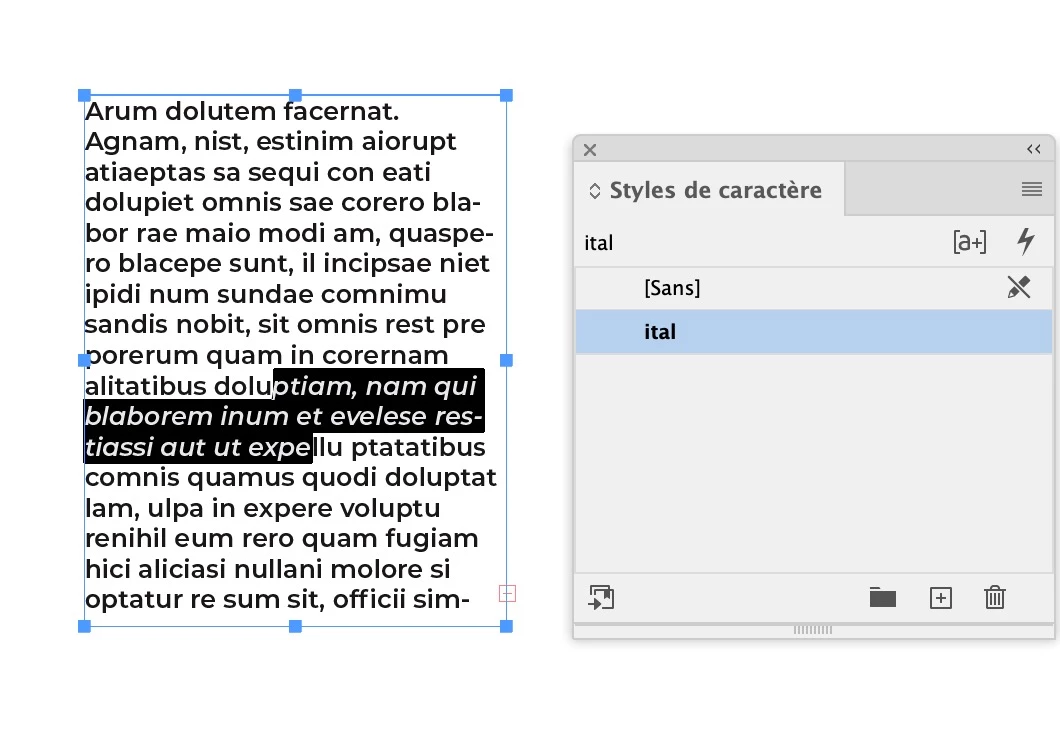The image size is (1060, 748).
Task: Create a new character style
Action: 940,598
